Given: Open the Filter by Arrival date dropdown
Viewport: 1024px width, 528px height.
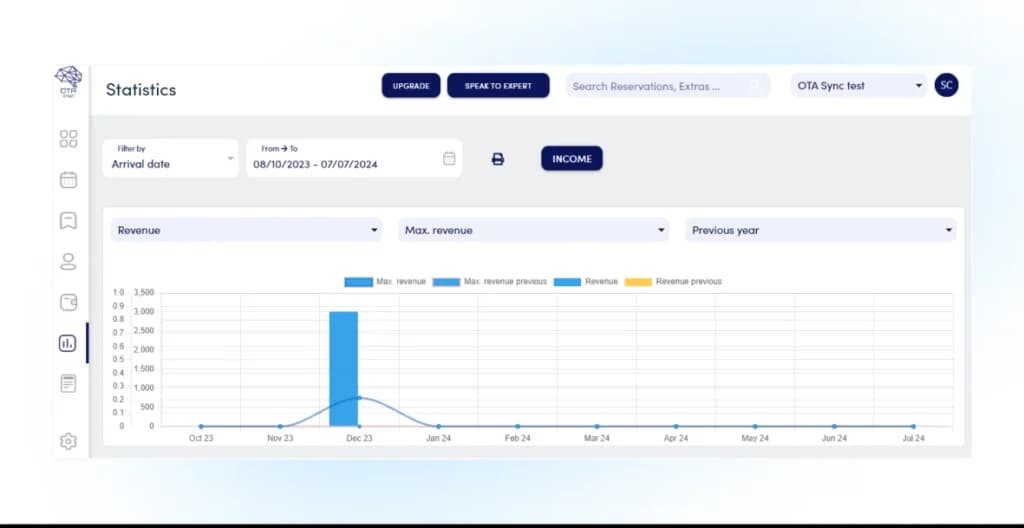Looking at the screenshot, I should click(170, 157).
